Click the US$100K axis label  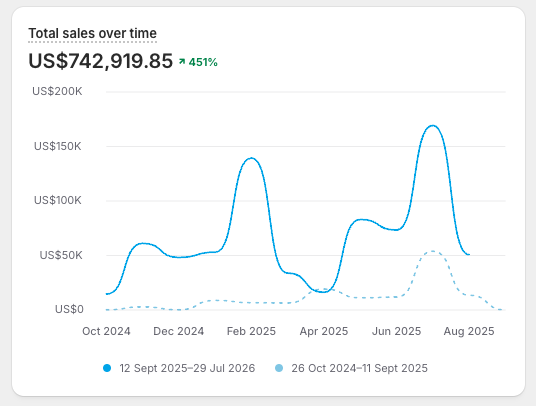click(57, 200)
